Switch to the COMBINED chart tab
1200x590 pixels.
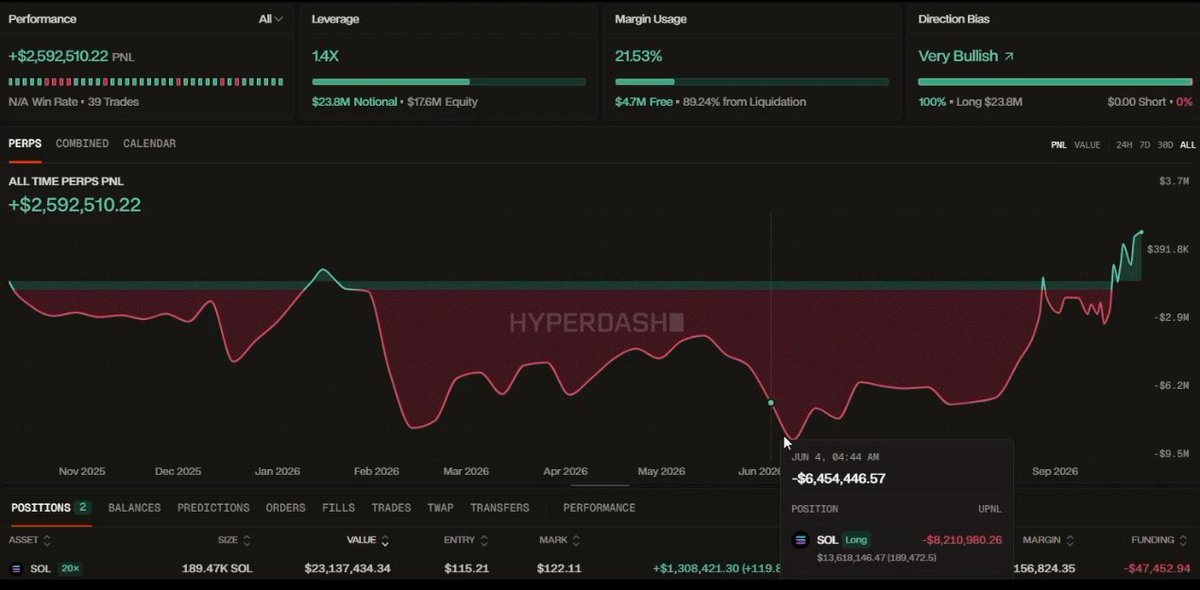82,144
